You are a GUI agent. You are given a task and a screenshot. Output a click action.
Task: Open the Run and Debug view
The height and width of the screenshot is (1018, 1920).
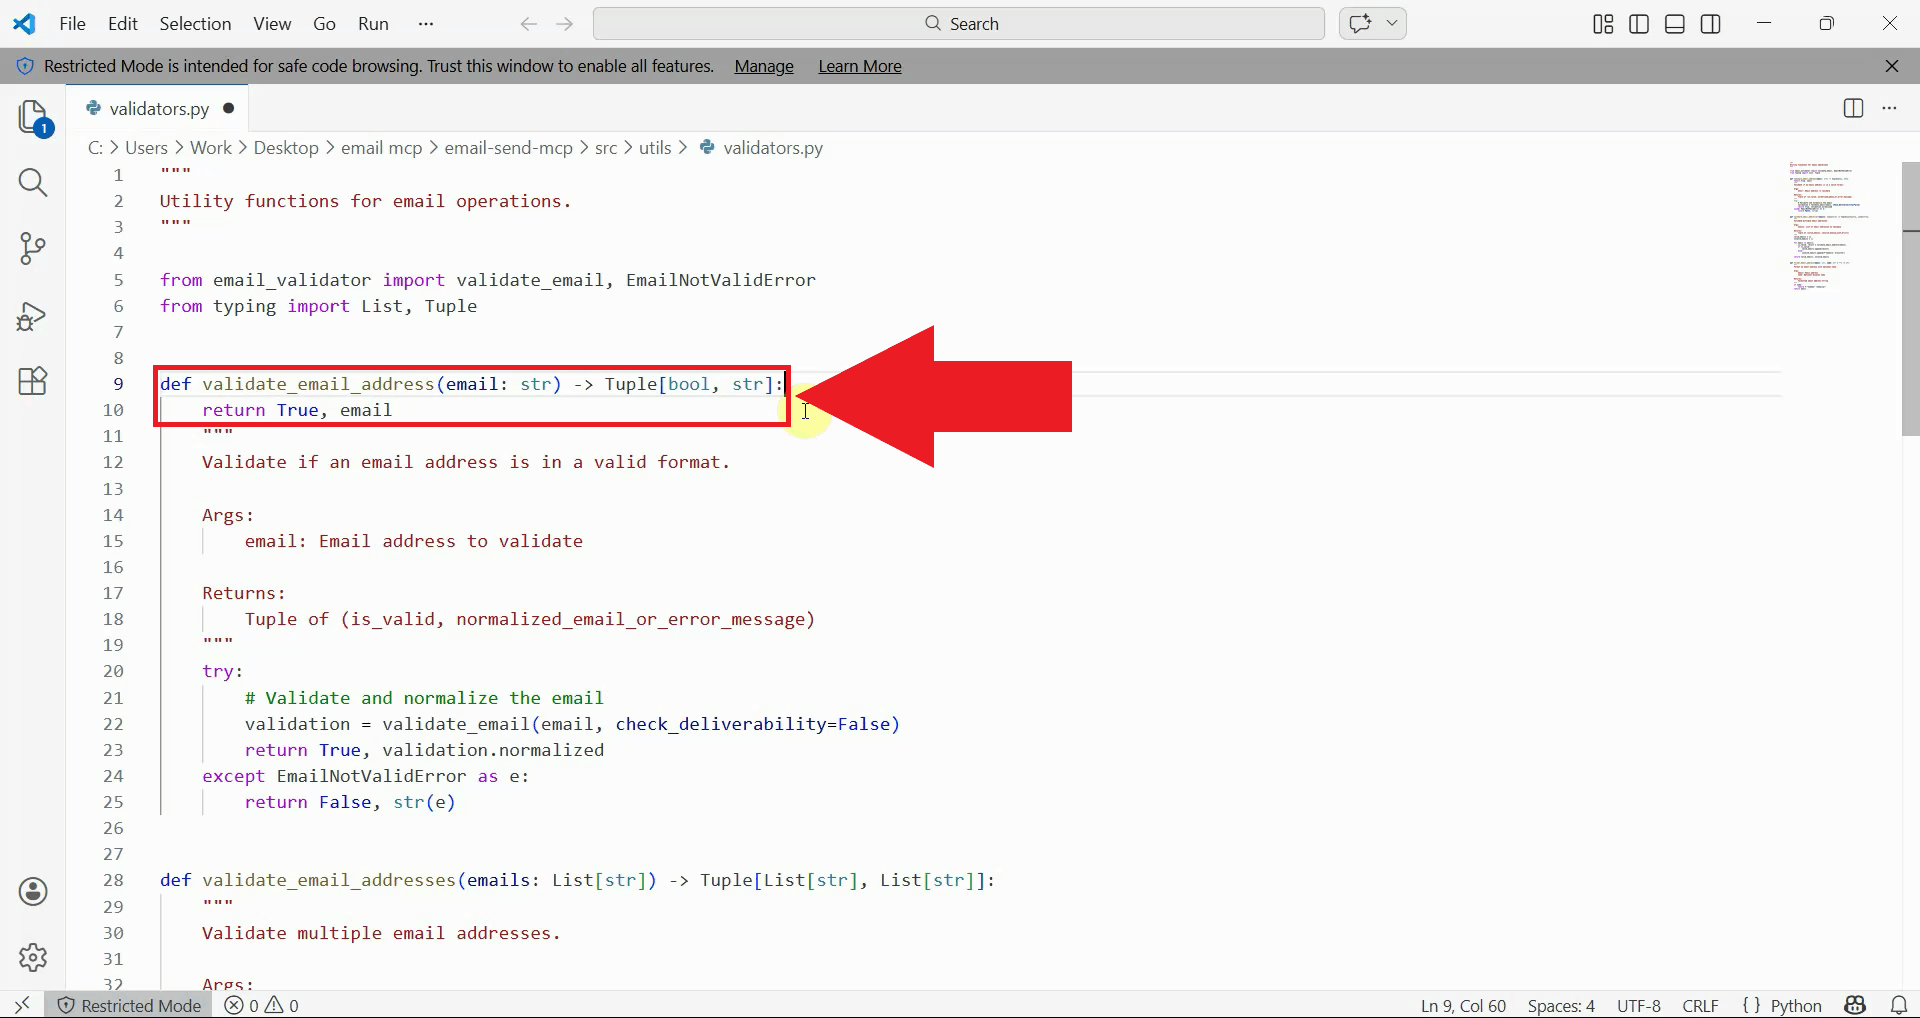click(33, 316)
